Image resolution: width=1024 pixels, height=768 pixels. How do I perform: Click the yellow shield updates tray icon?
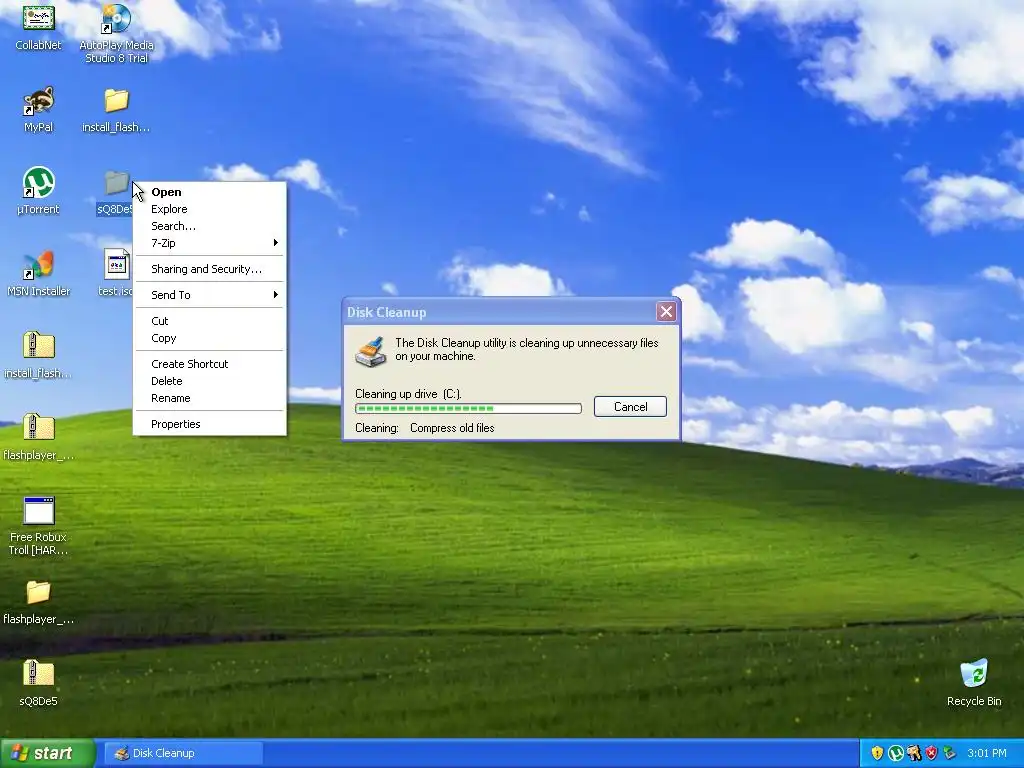(x=877, y=753)
